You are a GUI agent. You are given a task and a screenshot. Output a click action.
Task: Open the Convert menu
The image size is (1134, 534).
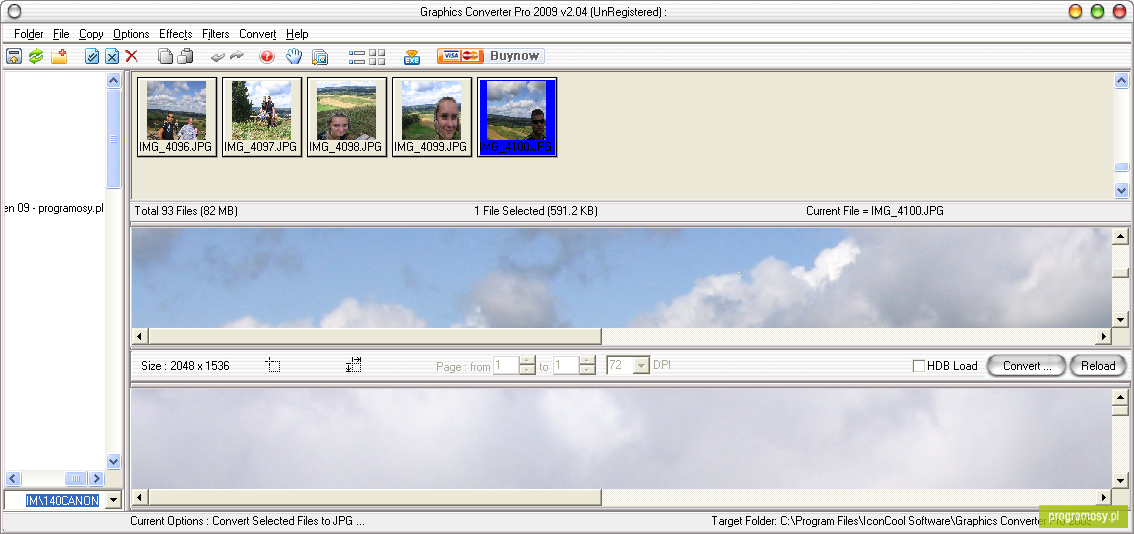click(x=257, y=34)
